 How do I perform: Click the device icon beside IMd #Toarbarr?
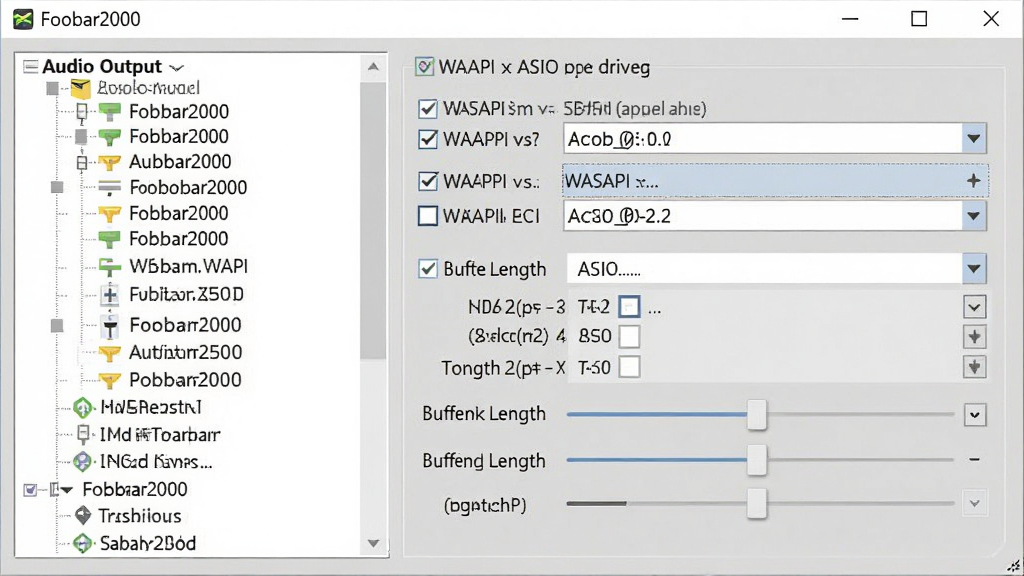[x=83, y=434]
